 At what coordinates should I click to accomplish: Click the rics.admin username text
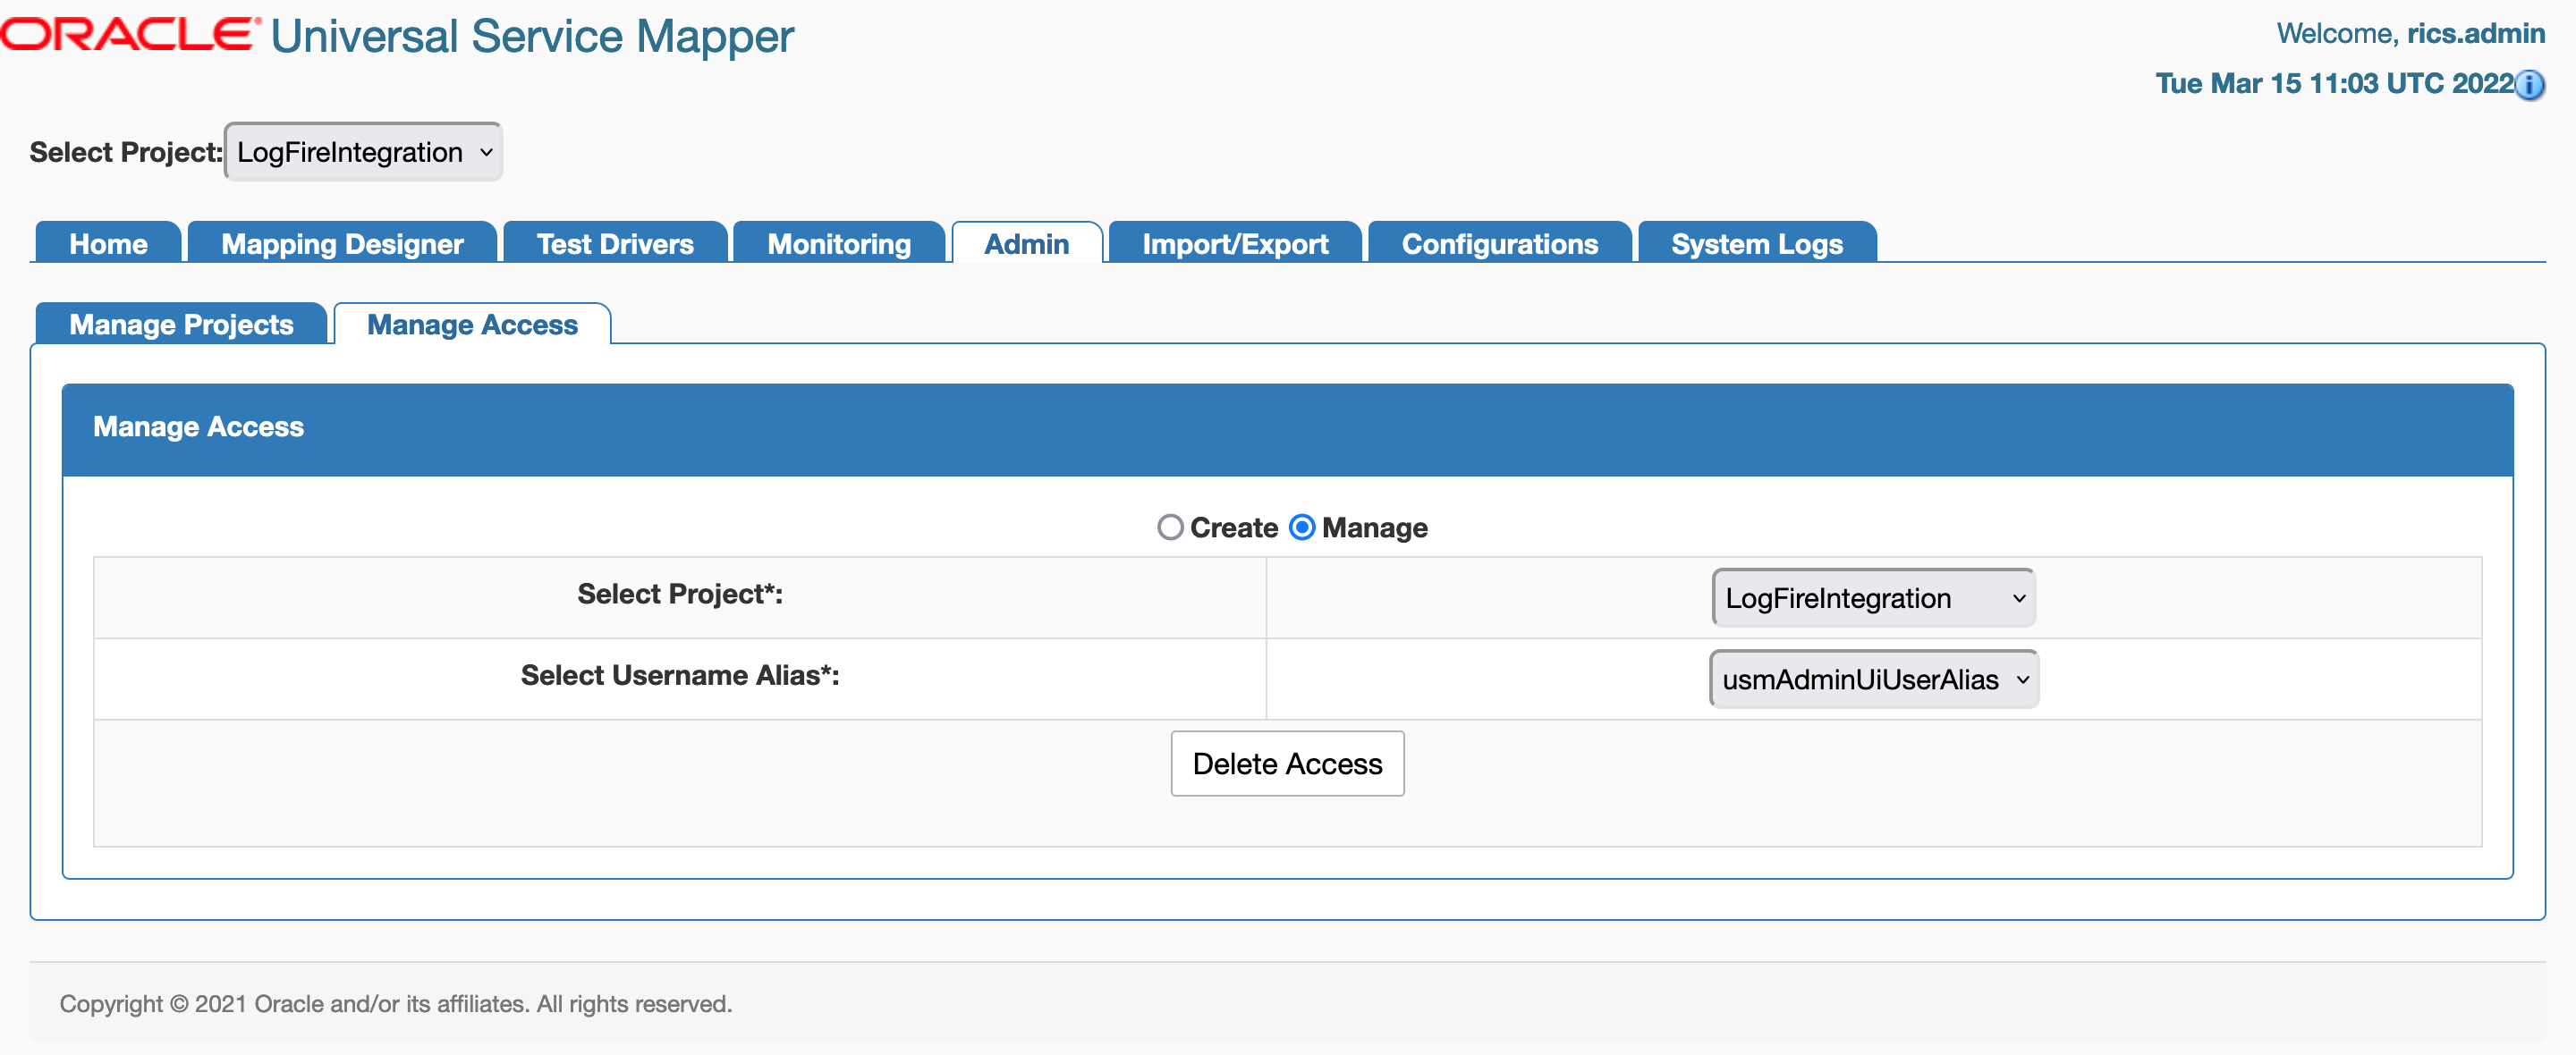pyautogui.click(x=2486, y=33)
